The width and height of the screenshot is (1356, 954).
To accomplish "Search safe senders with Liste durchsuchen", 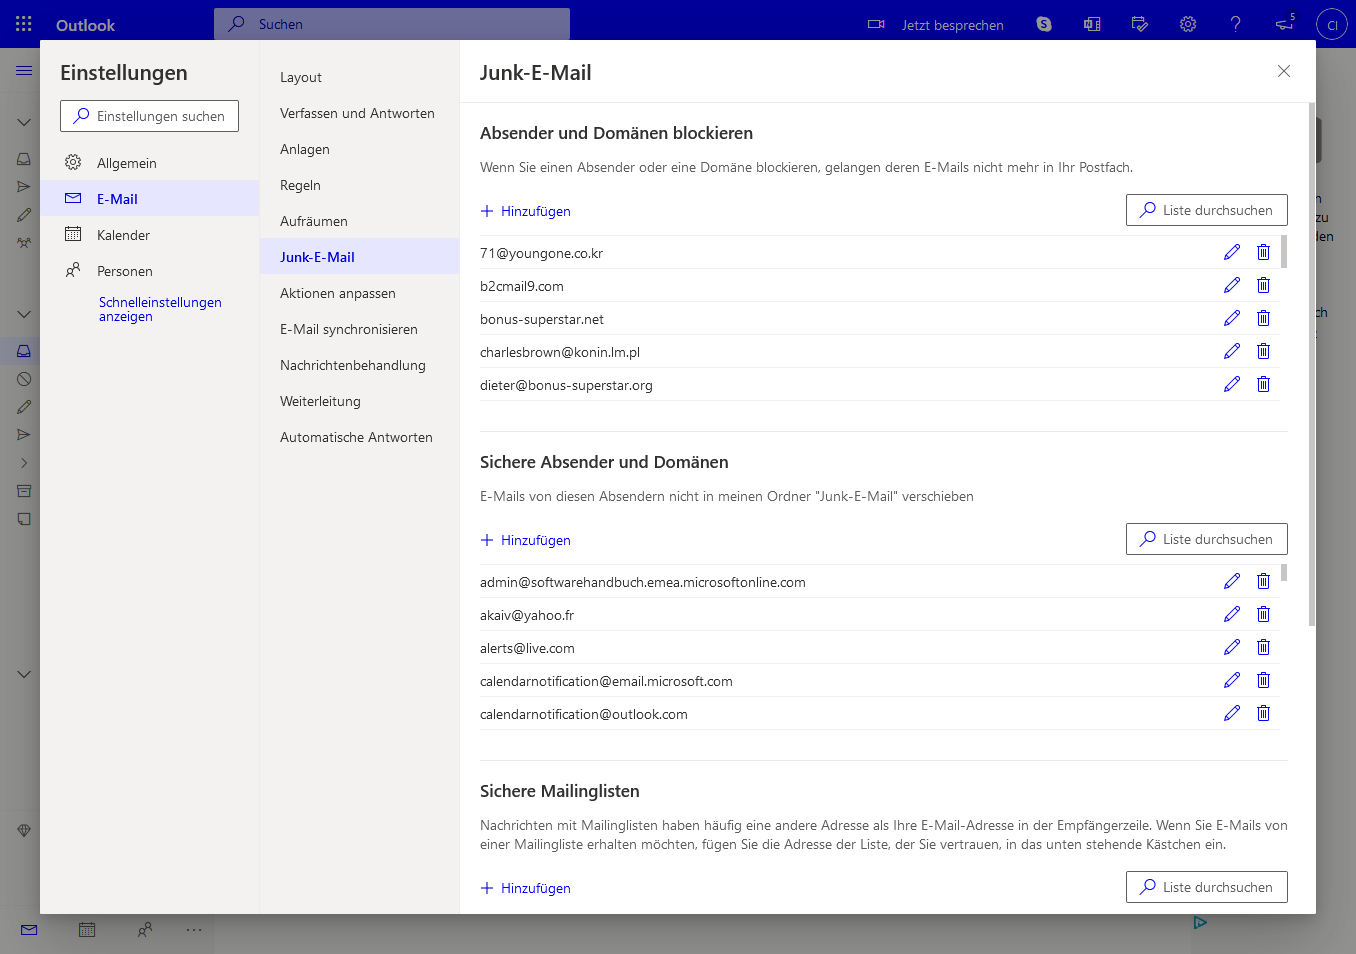I will point(1206,539).
